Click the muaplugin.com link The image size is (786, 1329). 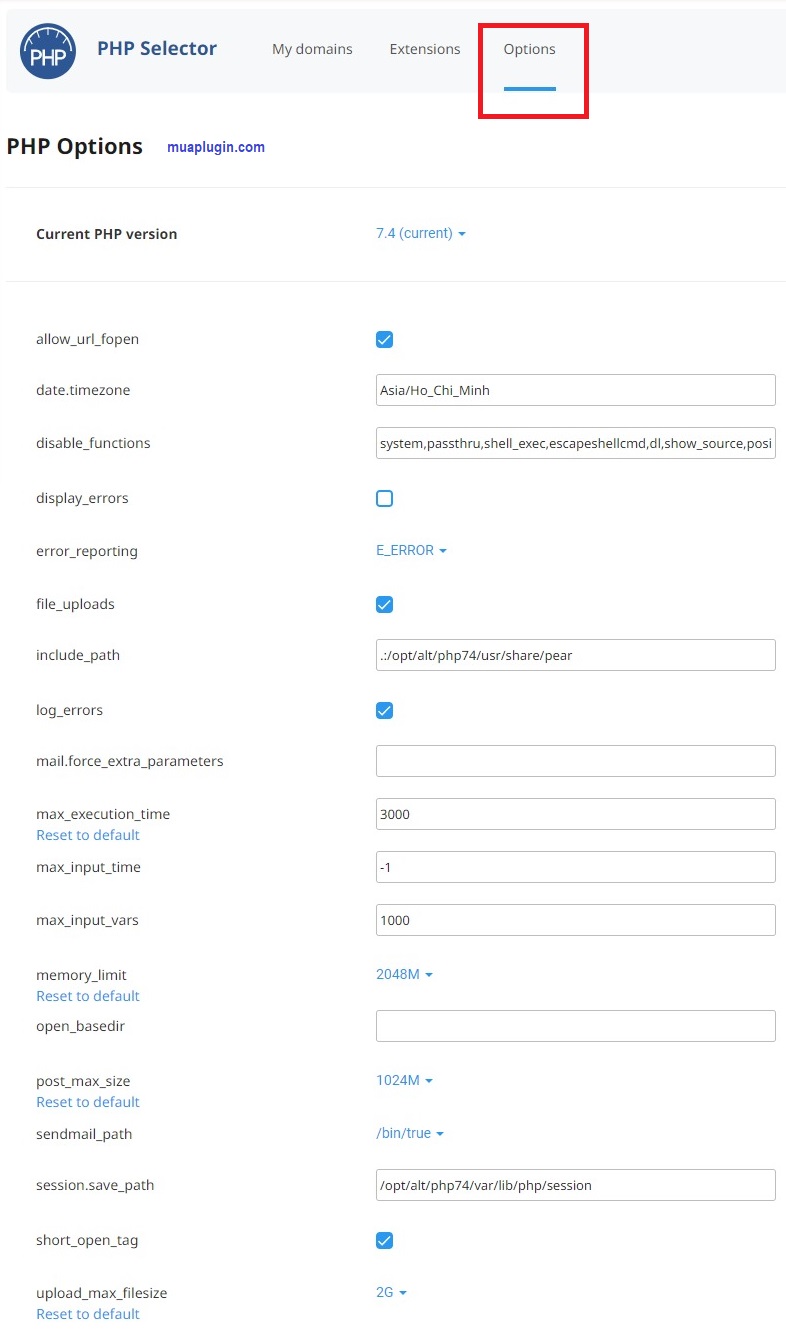(216, 147)
